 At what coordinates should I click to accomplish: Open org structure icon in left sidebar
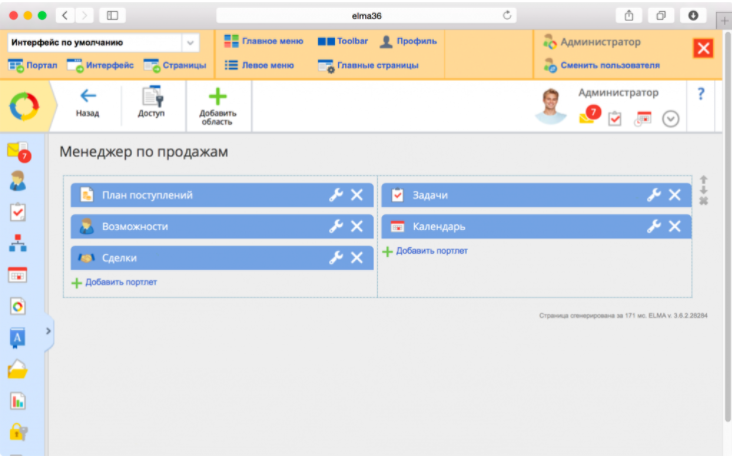(18, 243)
